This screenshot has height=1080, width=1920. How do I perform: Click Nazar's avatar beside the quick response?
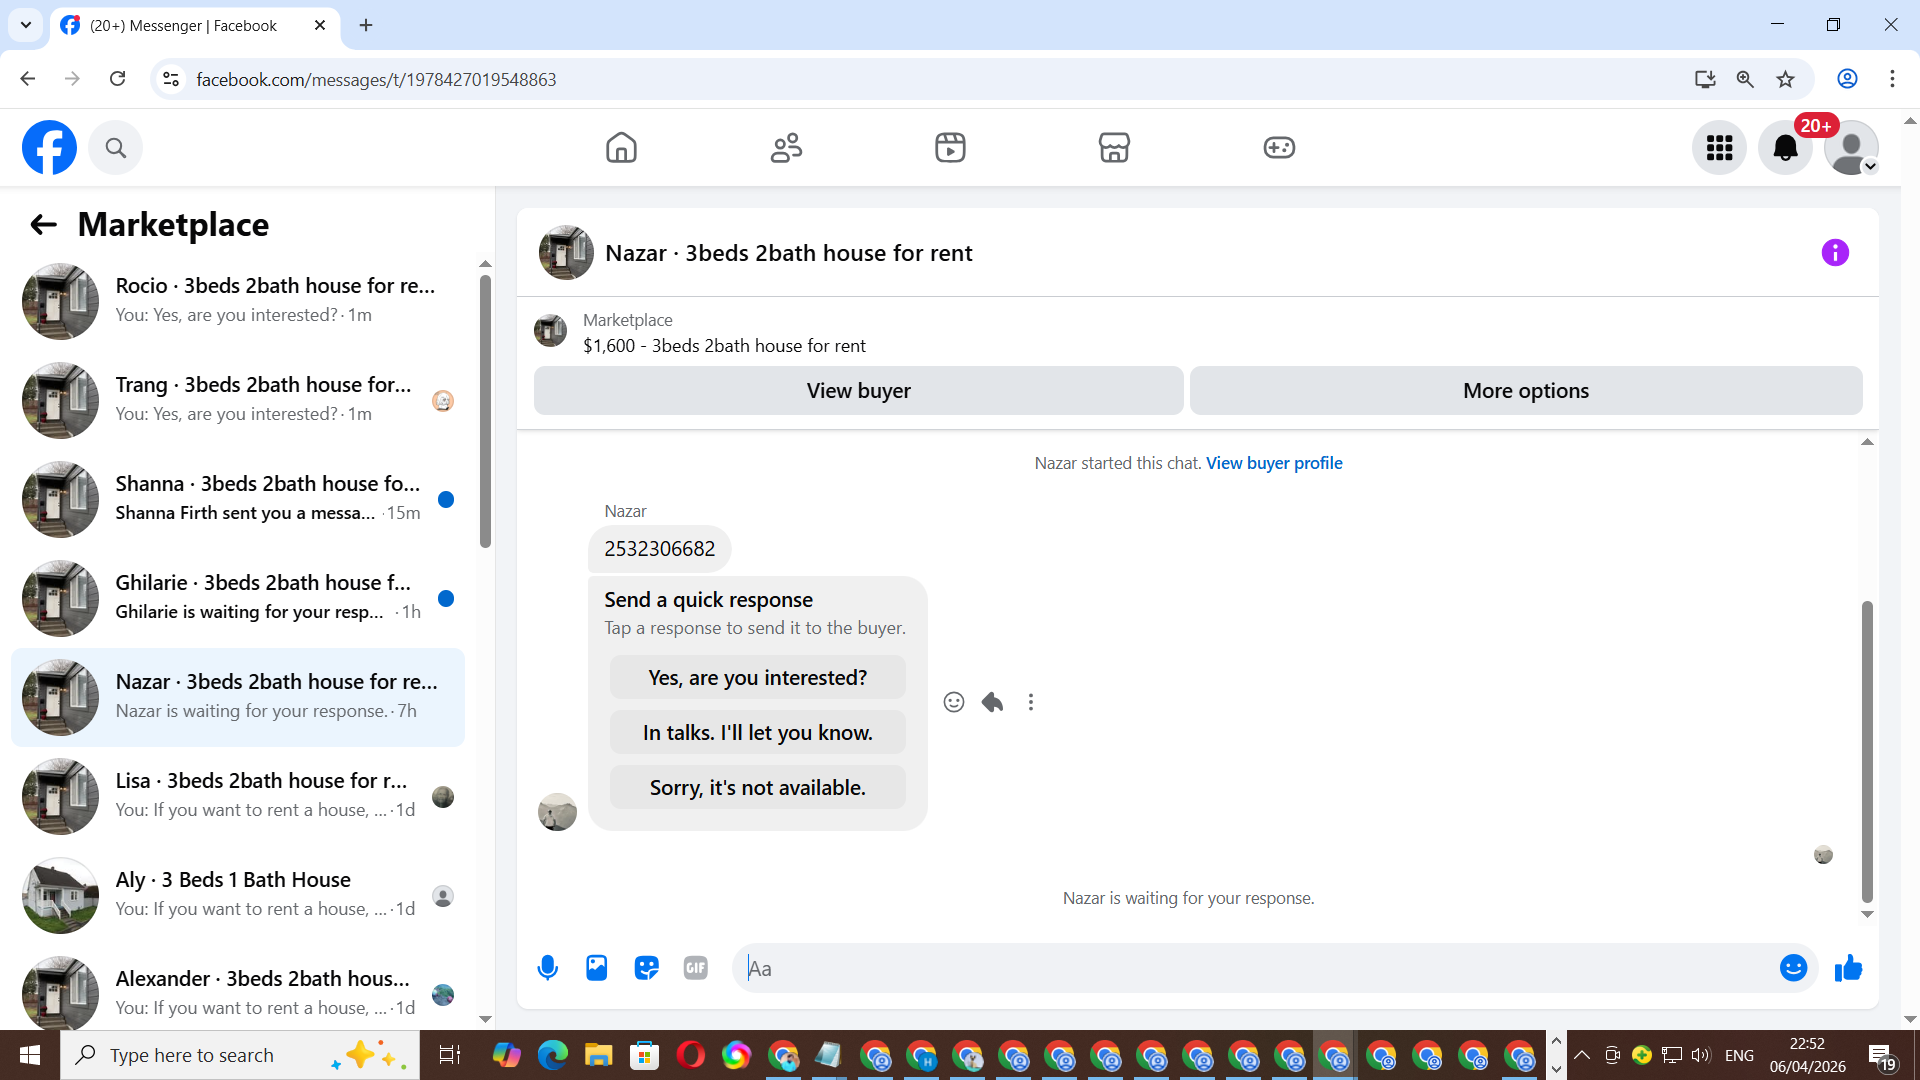[x=557, y=812]
